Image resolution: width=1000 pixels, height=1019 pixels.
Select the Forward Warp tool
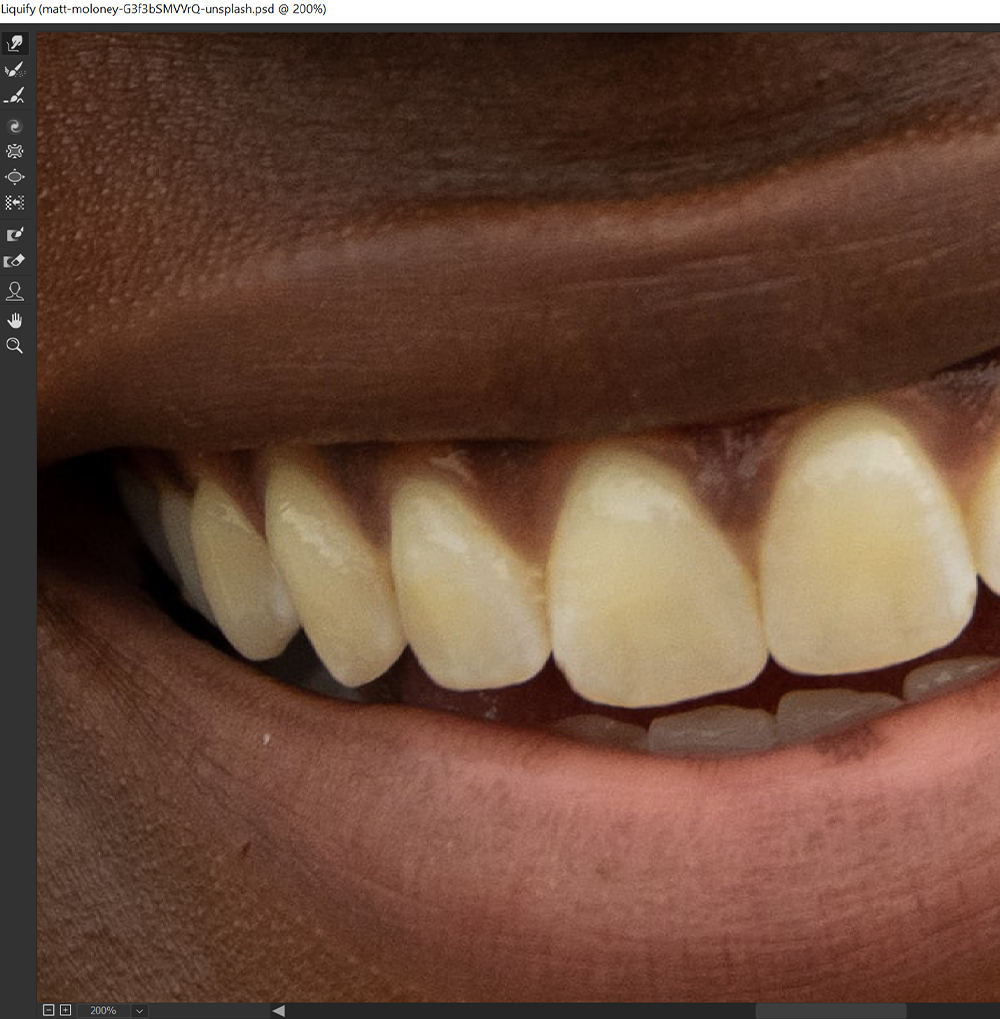14,44
